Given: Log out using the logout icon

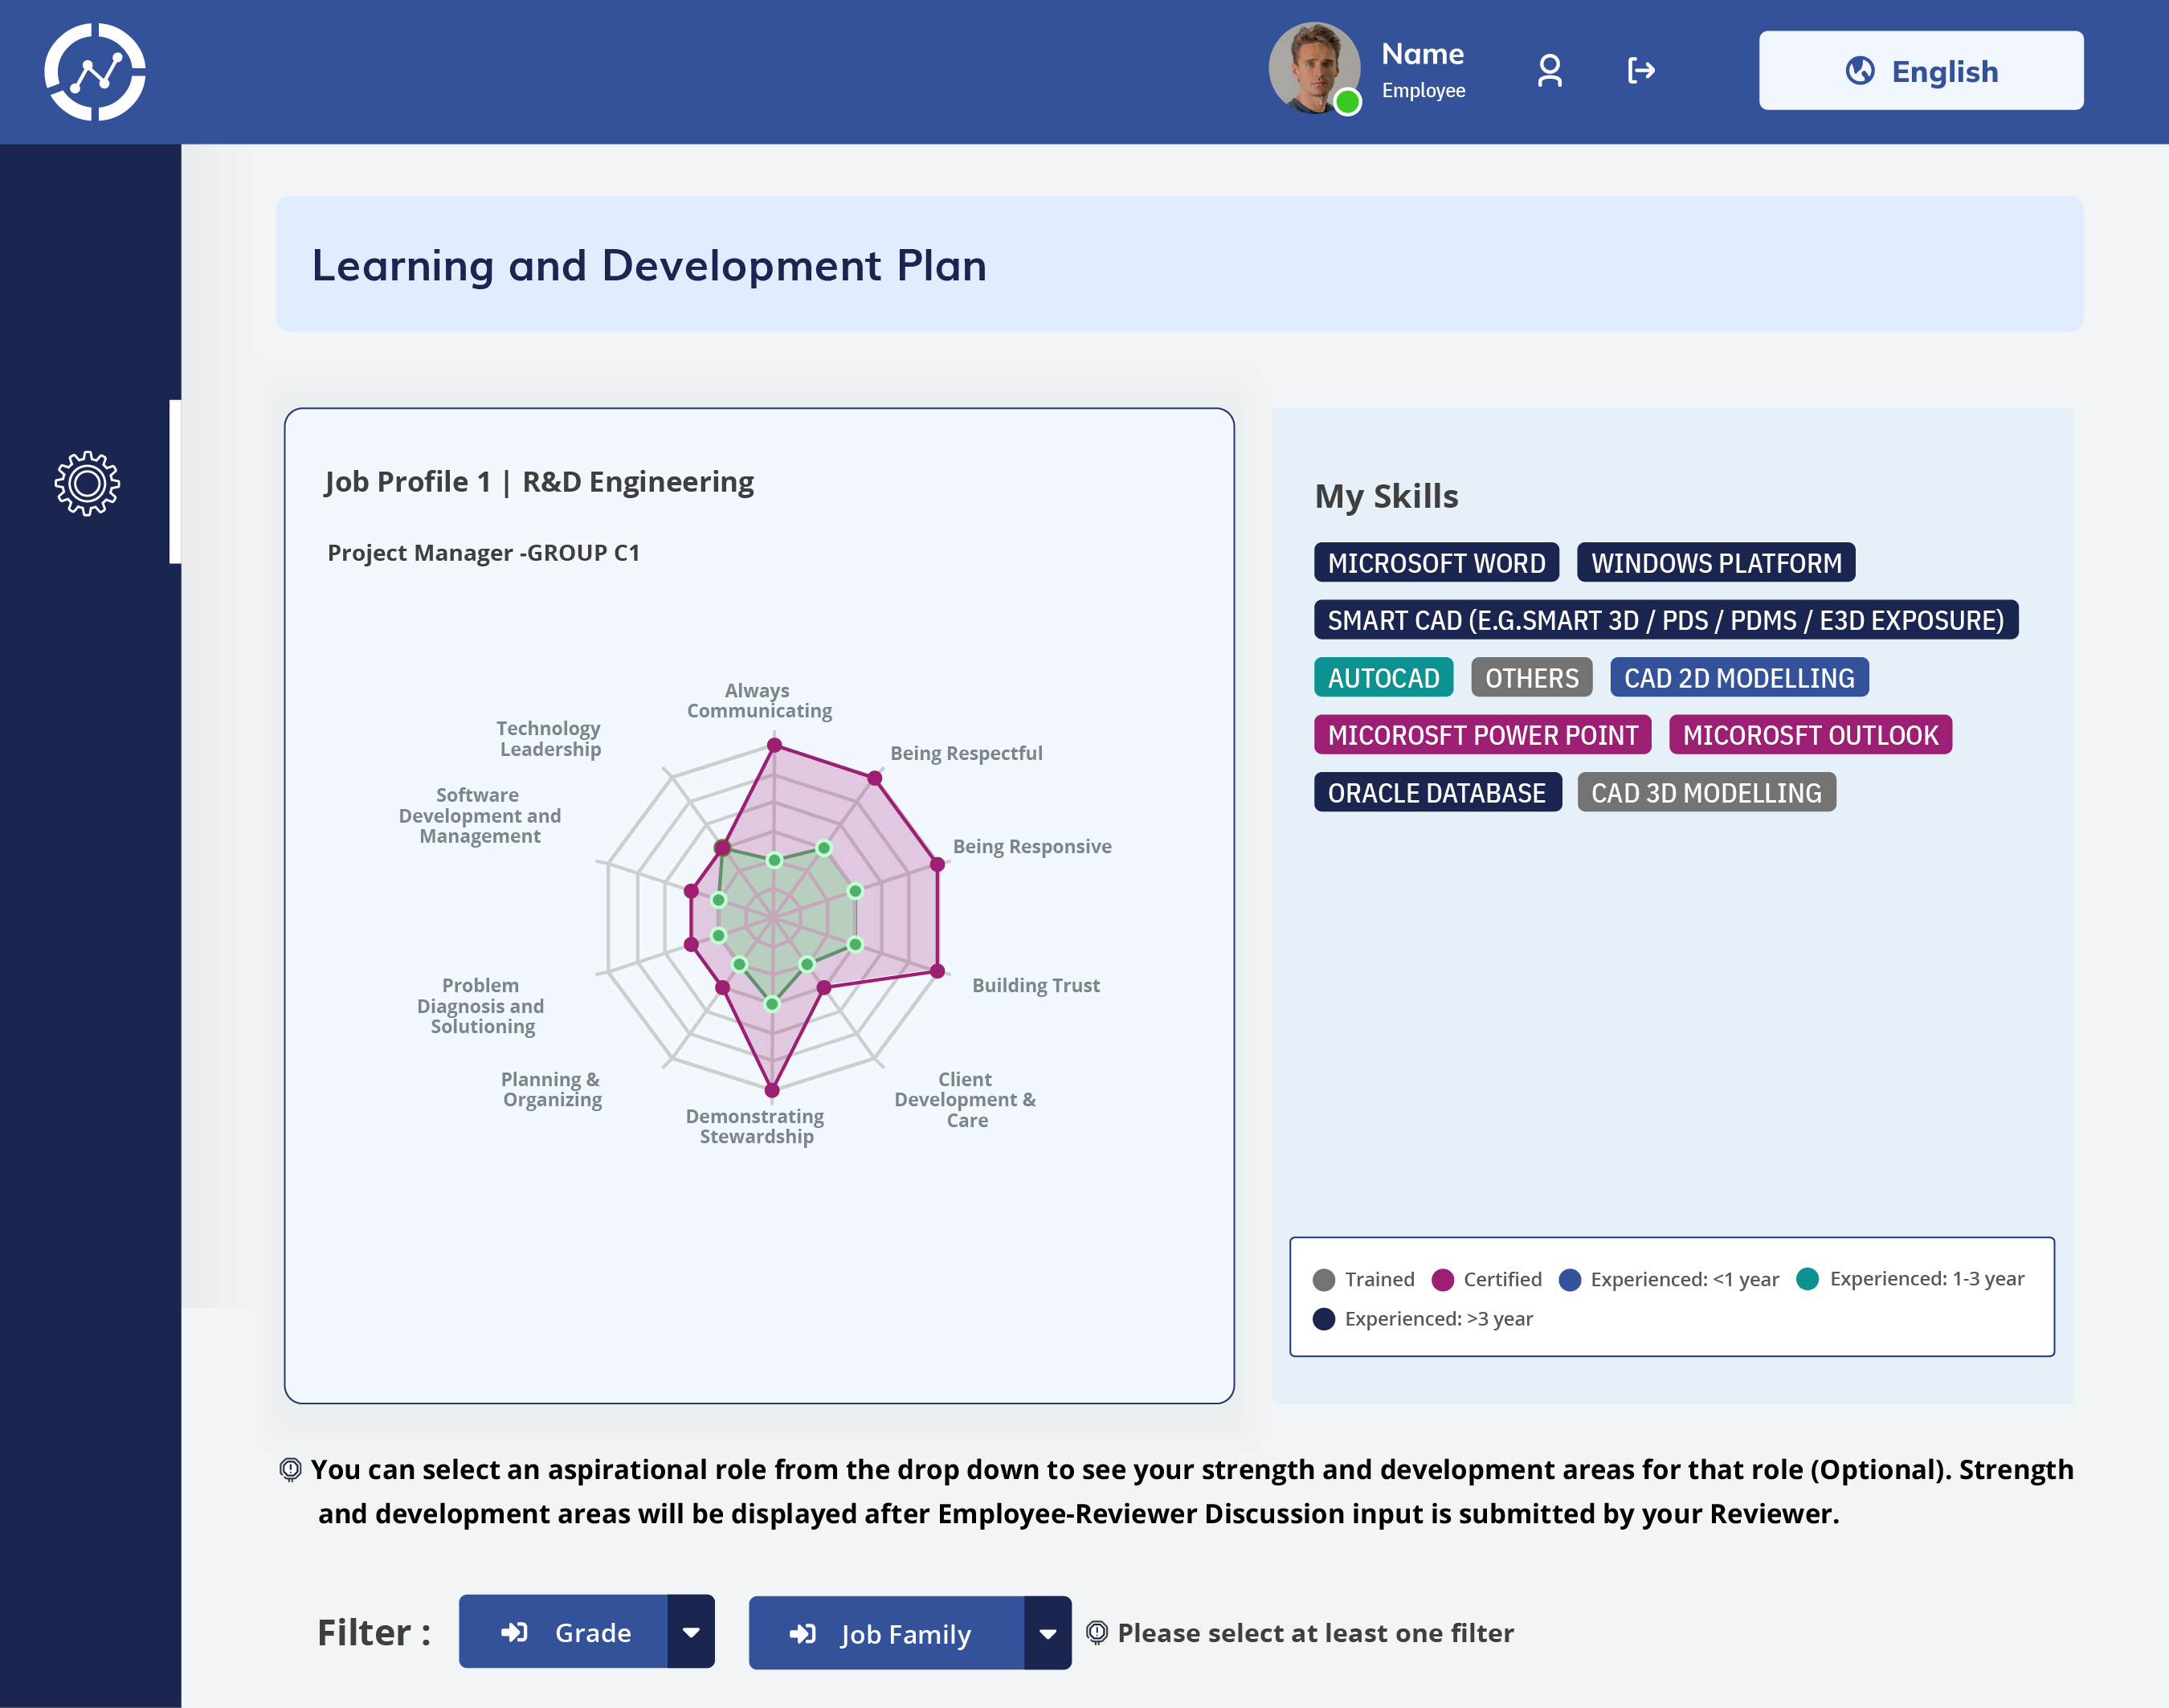Looking at the screenshot, I should click(1642, 70).
